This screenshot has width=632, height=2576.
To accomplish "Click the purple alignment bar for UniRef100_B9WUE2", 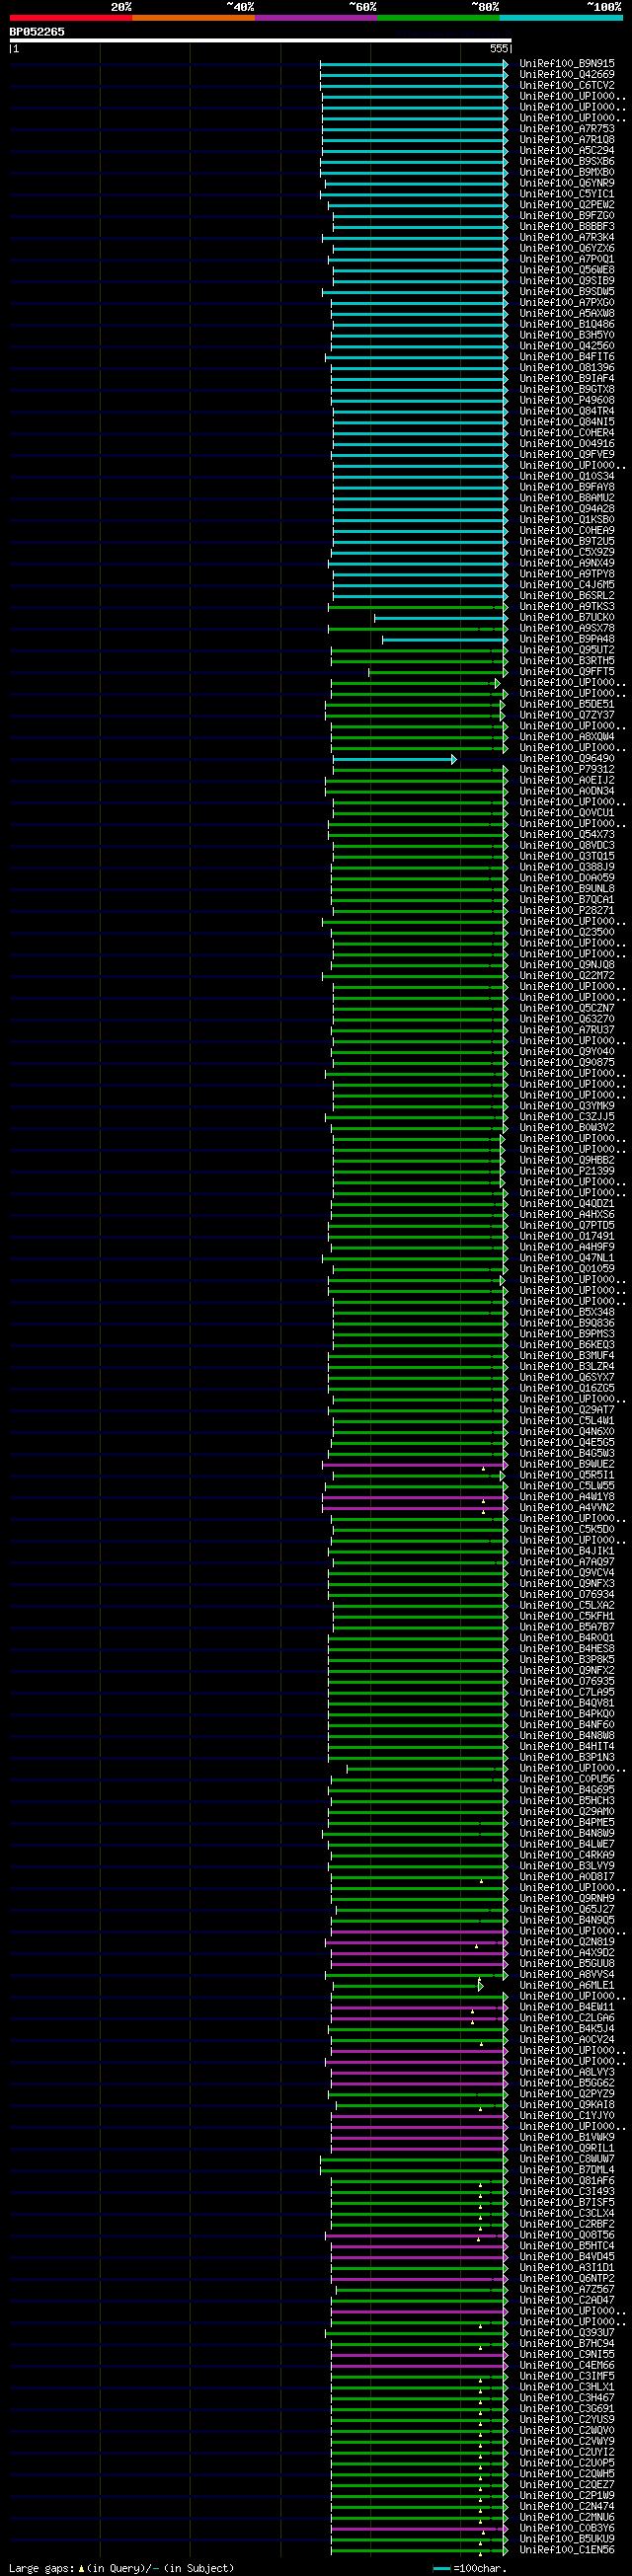I will pyautogui.click(x=415, y=1465).
